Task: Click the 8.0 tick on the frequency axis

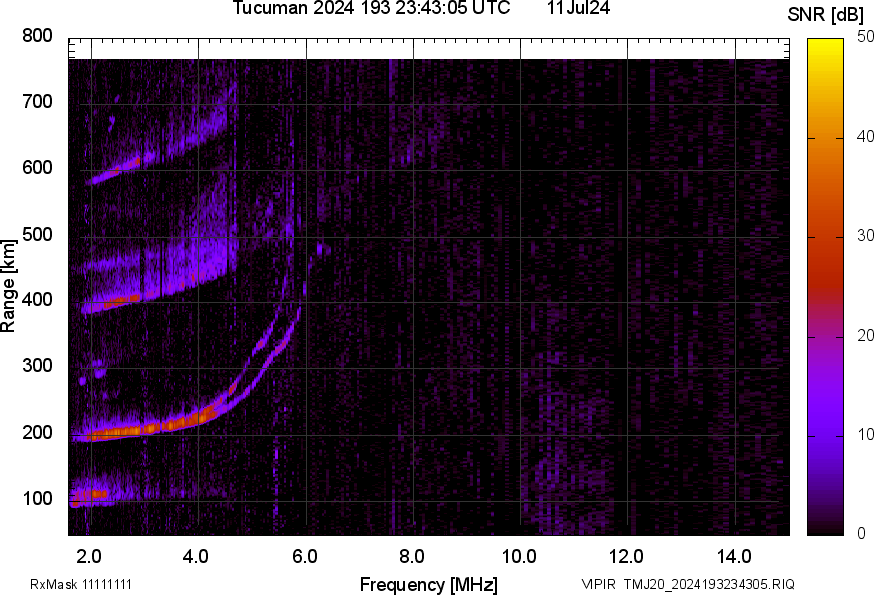Action: (x=412, y=555)
